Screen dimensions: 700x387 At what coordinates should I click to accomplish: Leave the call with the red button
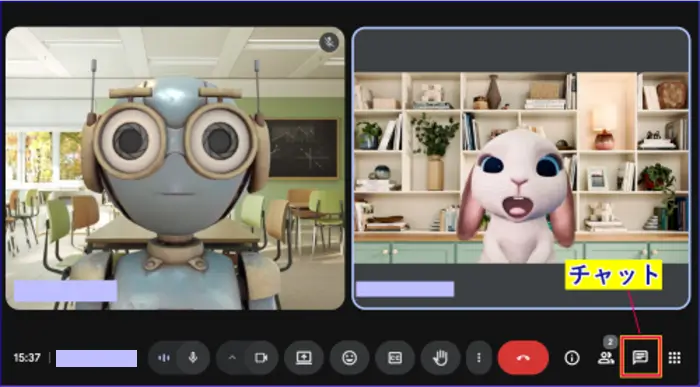pos(523,358)
